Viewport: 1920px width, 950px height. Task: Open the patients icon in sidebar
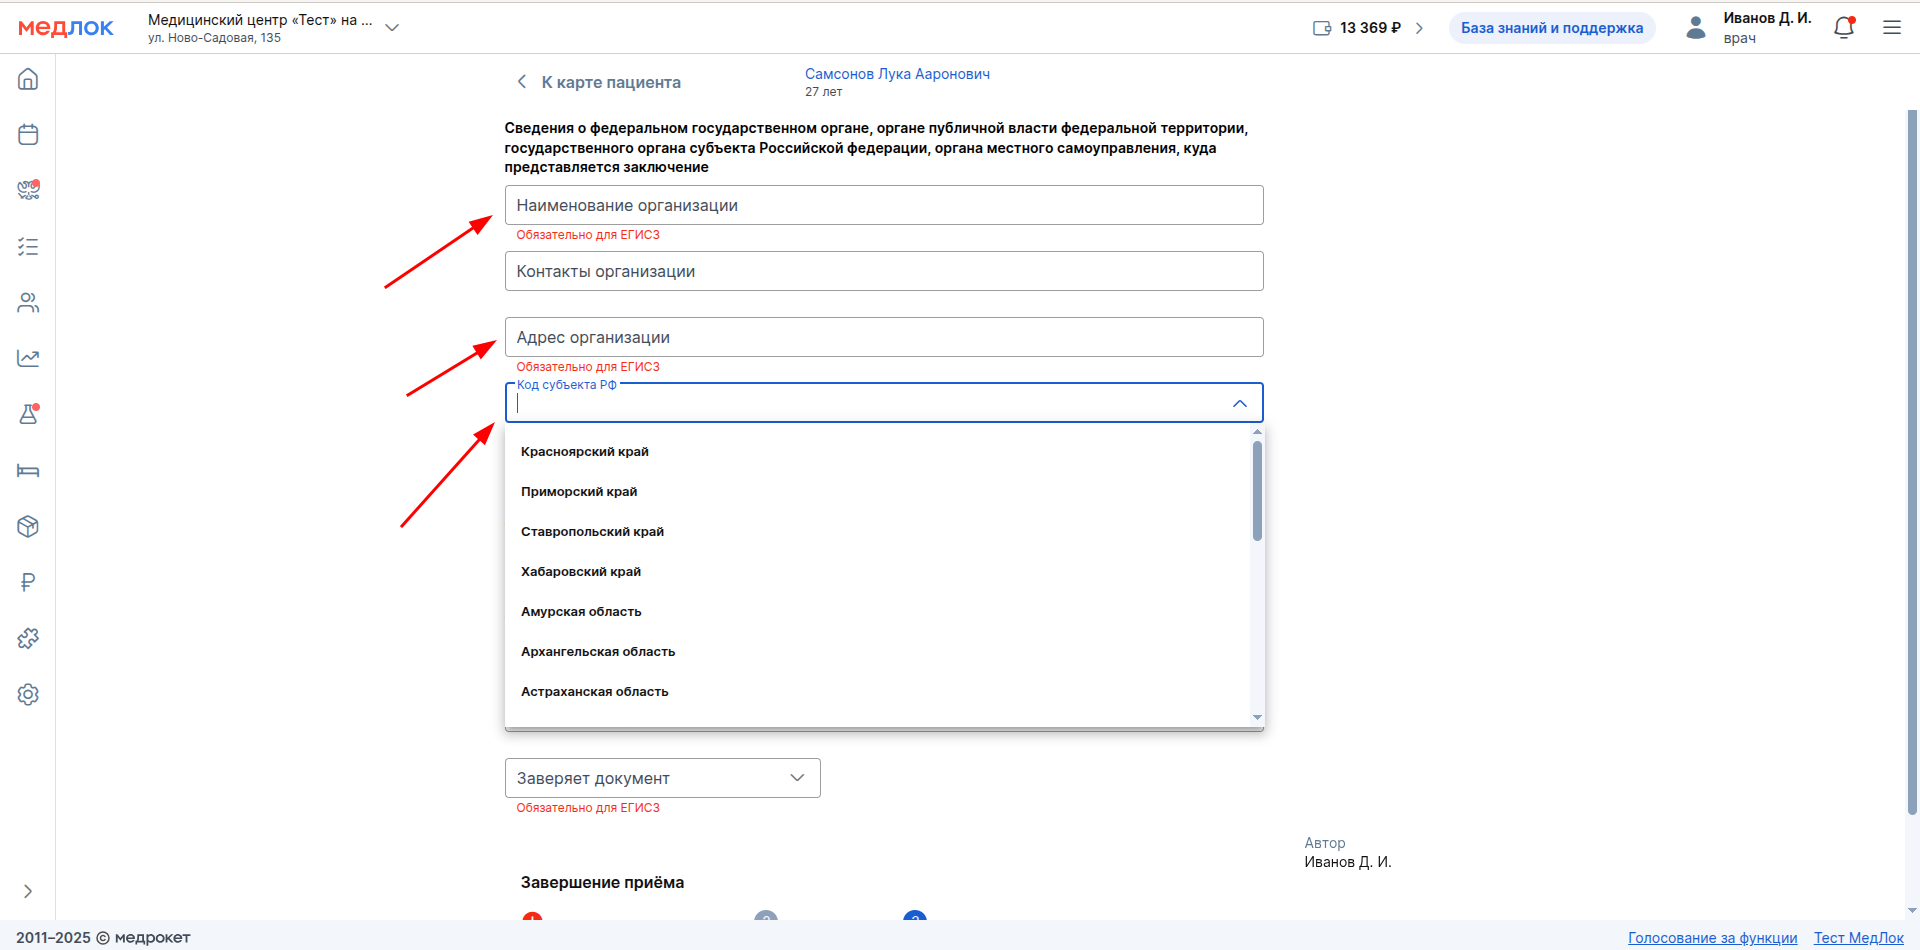[28, 303]
